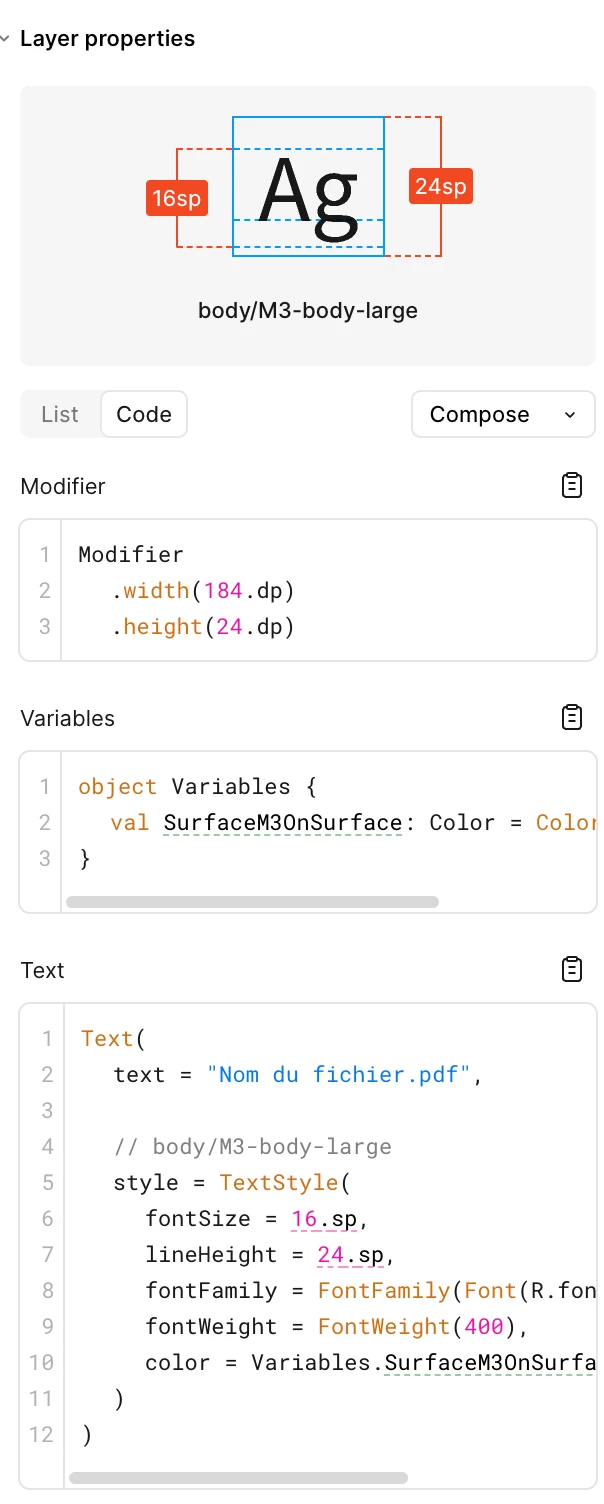Click the Layer properties heading
604x1504 pixels.
[107, 39]
